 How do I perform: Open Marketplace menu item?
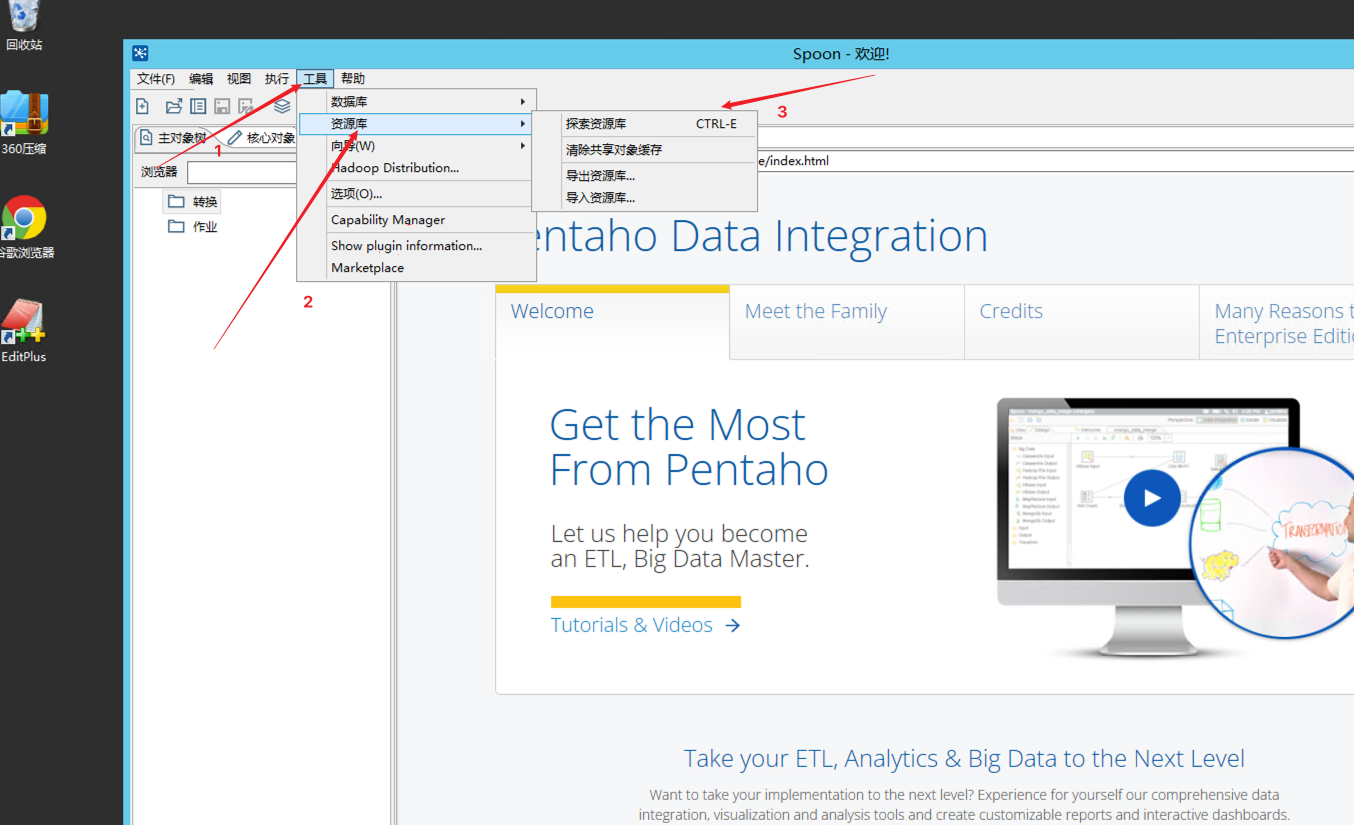(416, 268)
